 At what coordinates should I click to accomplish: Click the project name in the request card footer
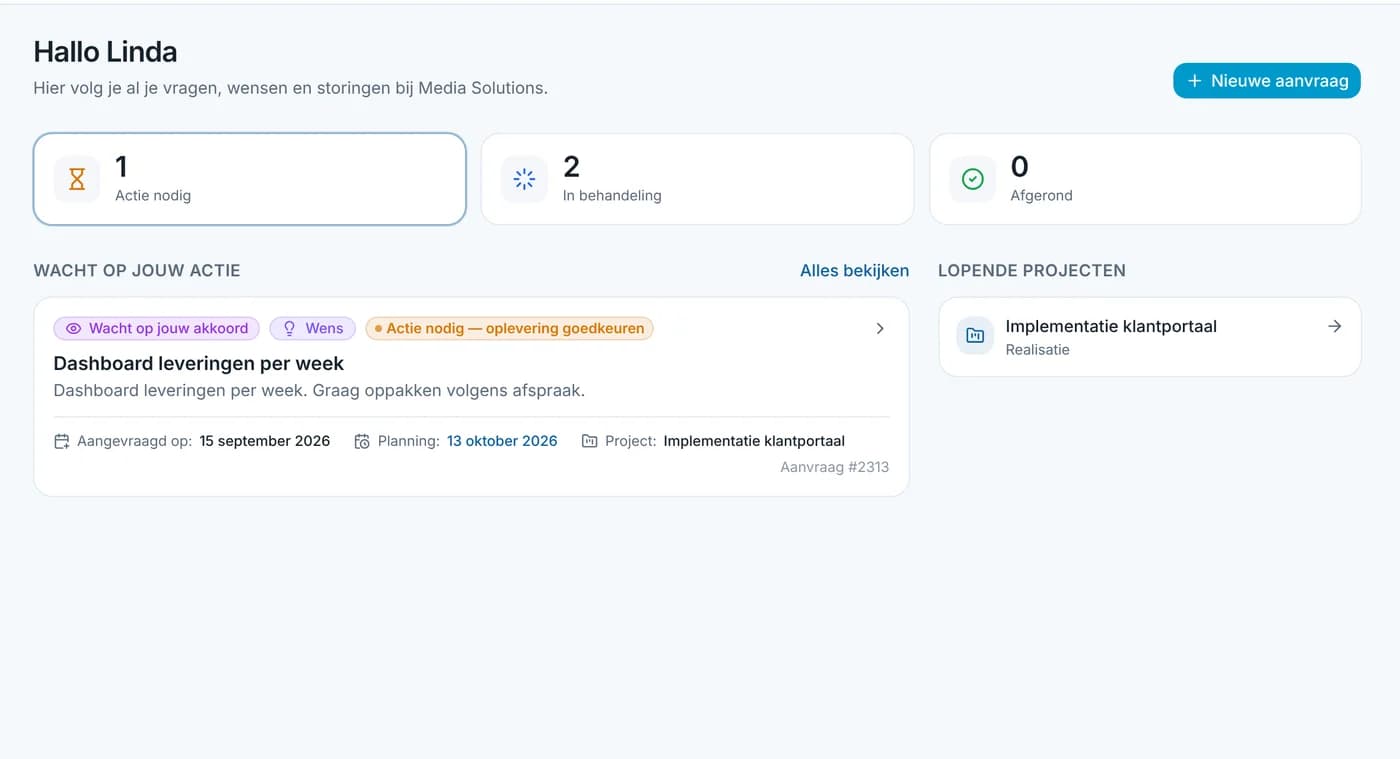pyautogui.click(x=754, y=441)
